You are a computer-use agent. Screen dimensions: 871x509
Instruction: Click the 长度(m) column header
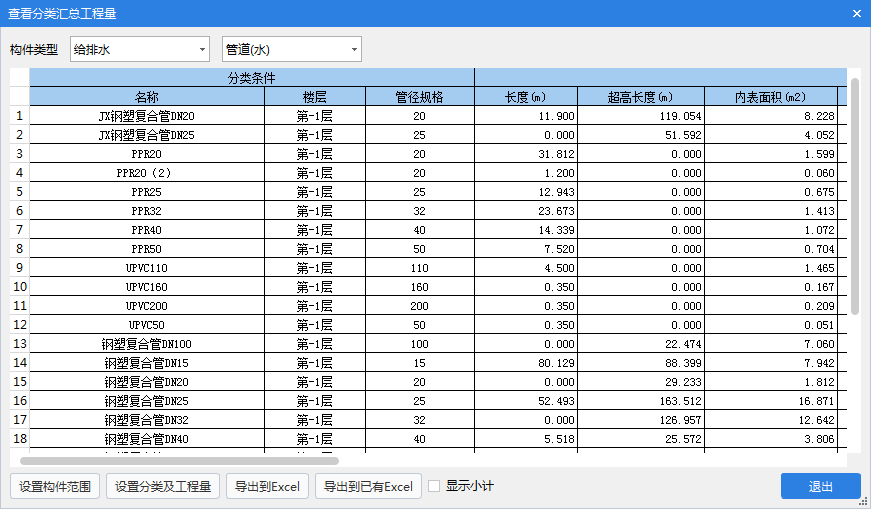pyautogui.click(x=525, y=97)
